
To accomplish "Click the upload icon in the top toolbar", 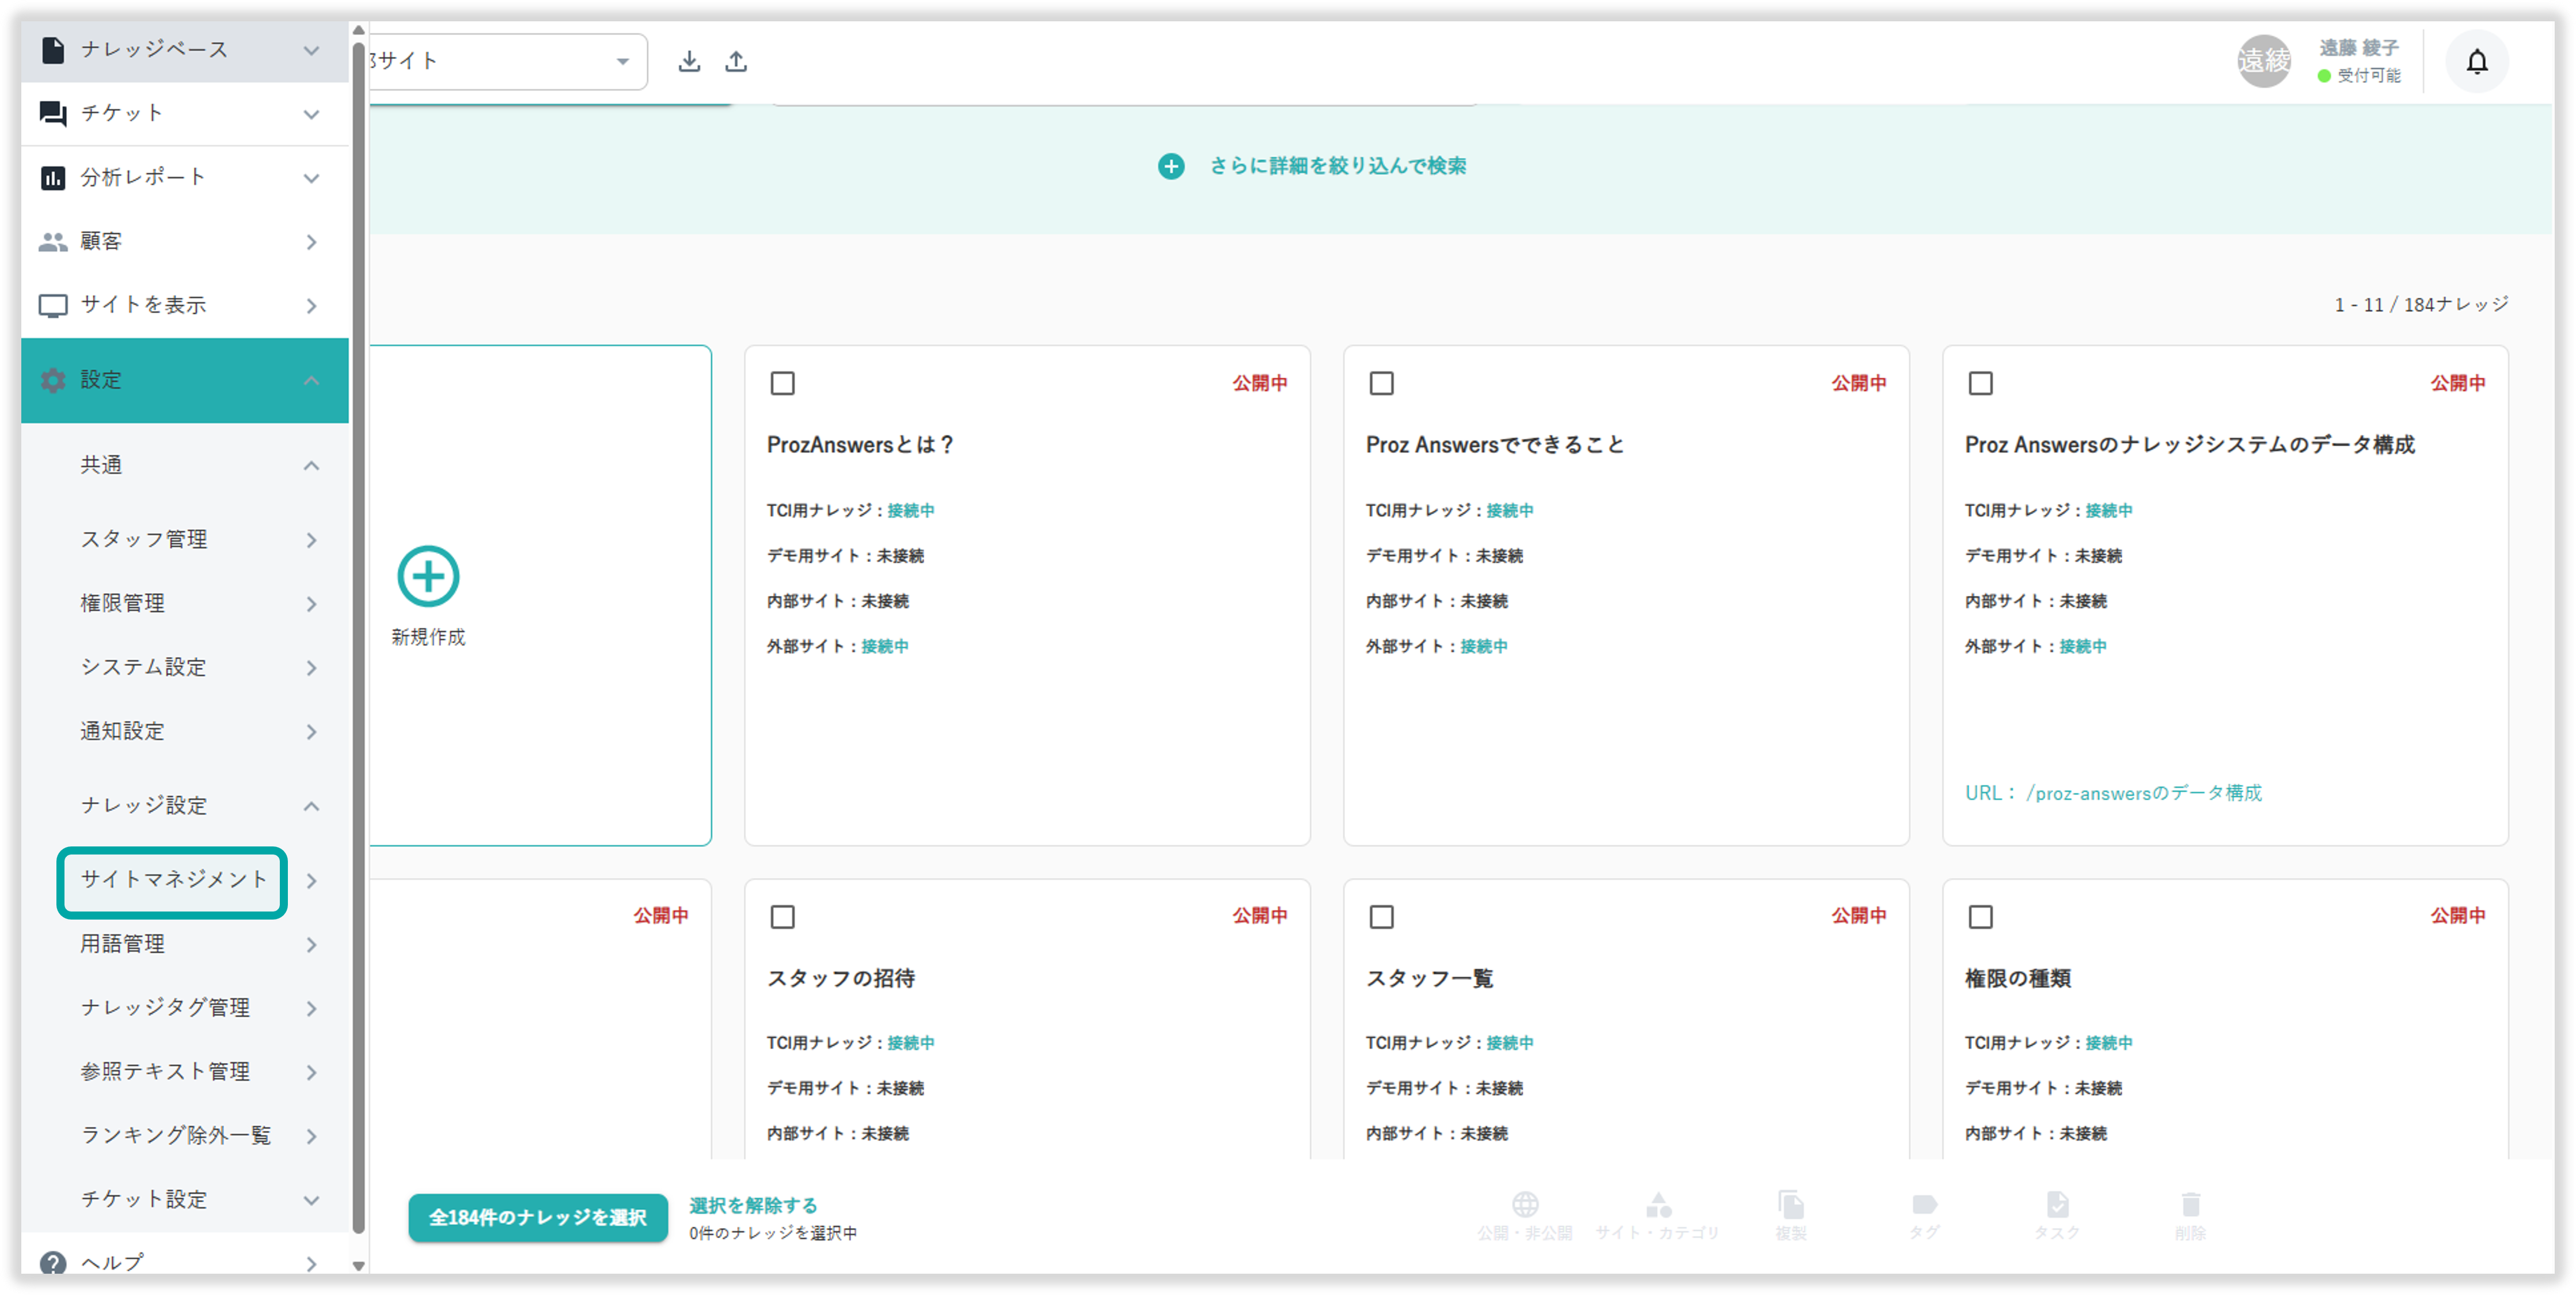I will pyautogui.click(x=737, y=60).
